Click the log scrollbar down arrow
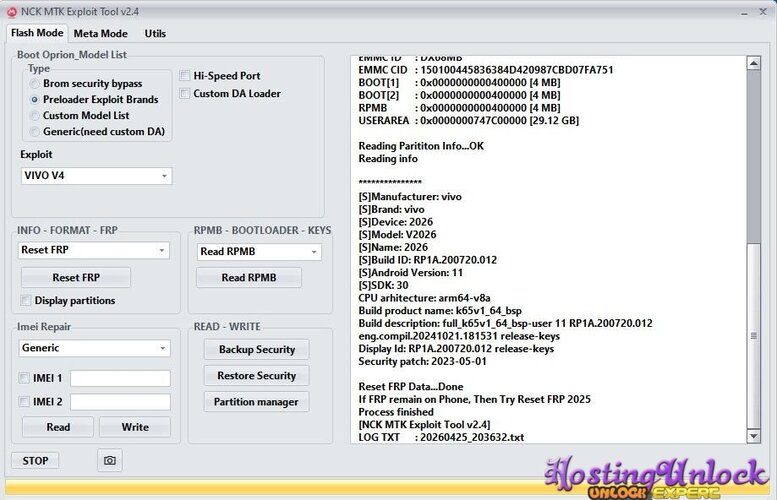Viewport: 777px width, 500px height. [x=754, y=437]
